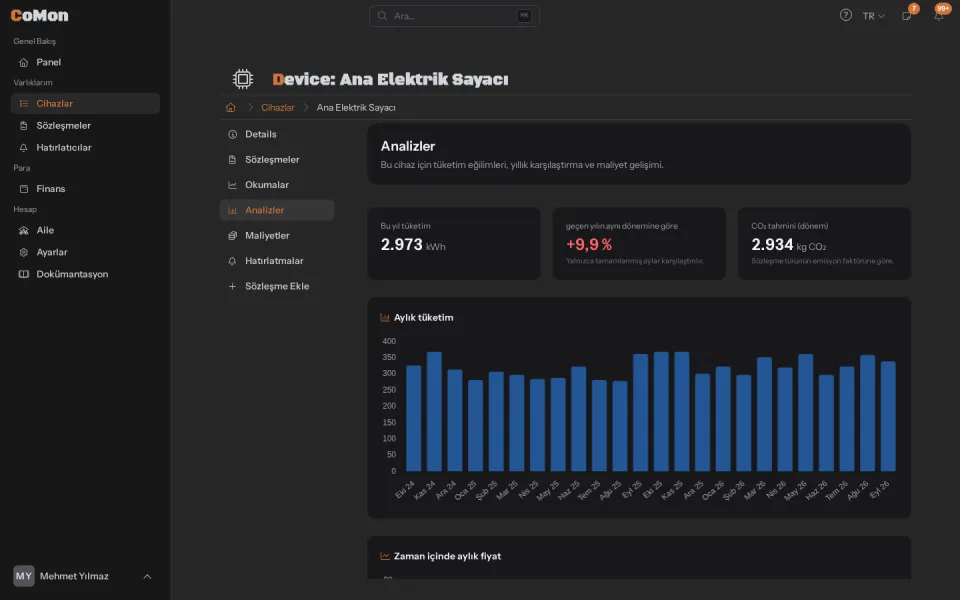
Task: Open the notifications bell with 99+ badge
Action: [939, 15]
